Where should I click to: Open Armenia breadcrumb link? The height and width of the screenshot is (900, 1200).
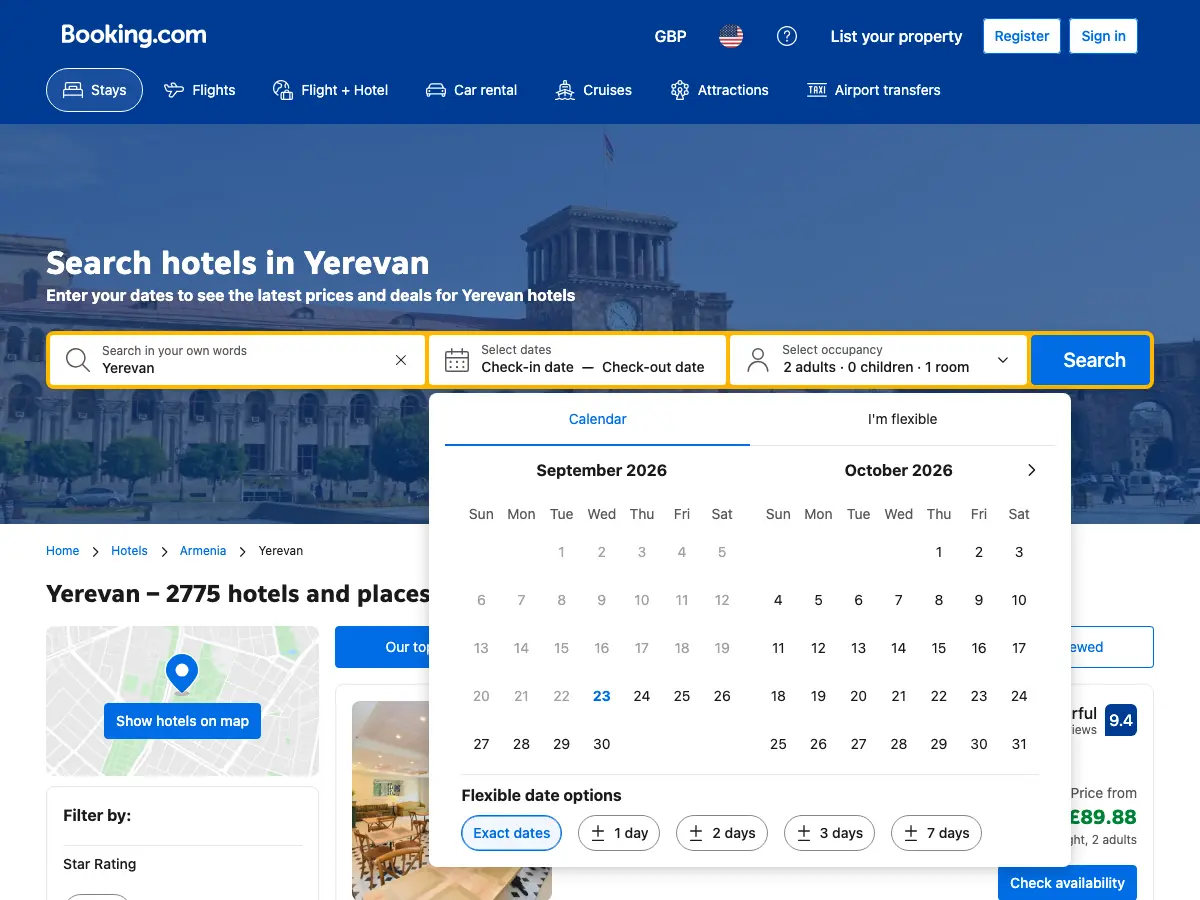[x=203, y=551]
